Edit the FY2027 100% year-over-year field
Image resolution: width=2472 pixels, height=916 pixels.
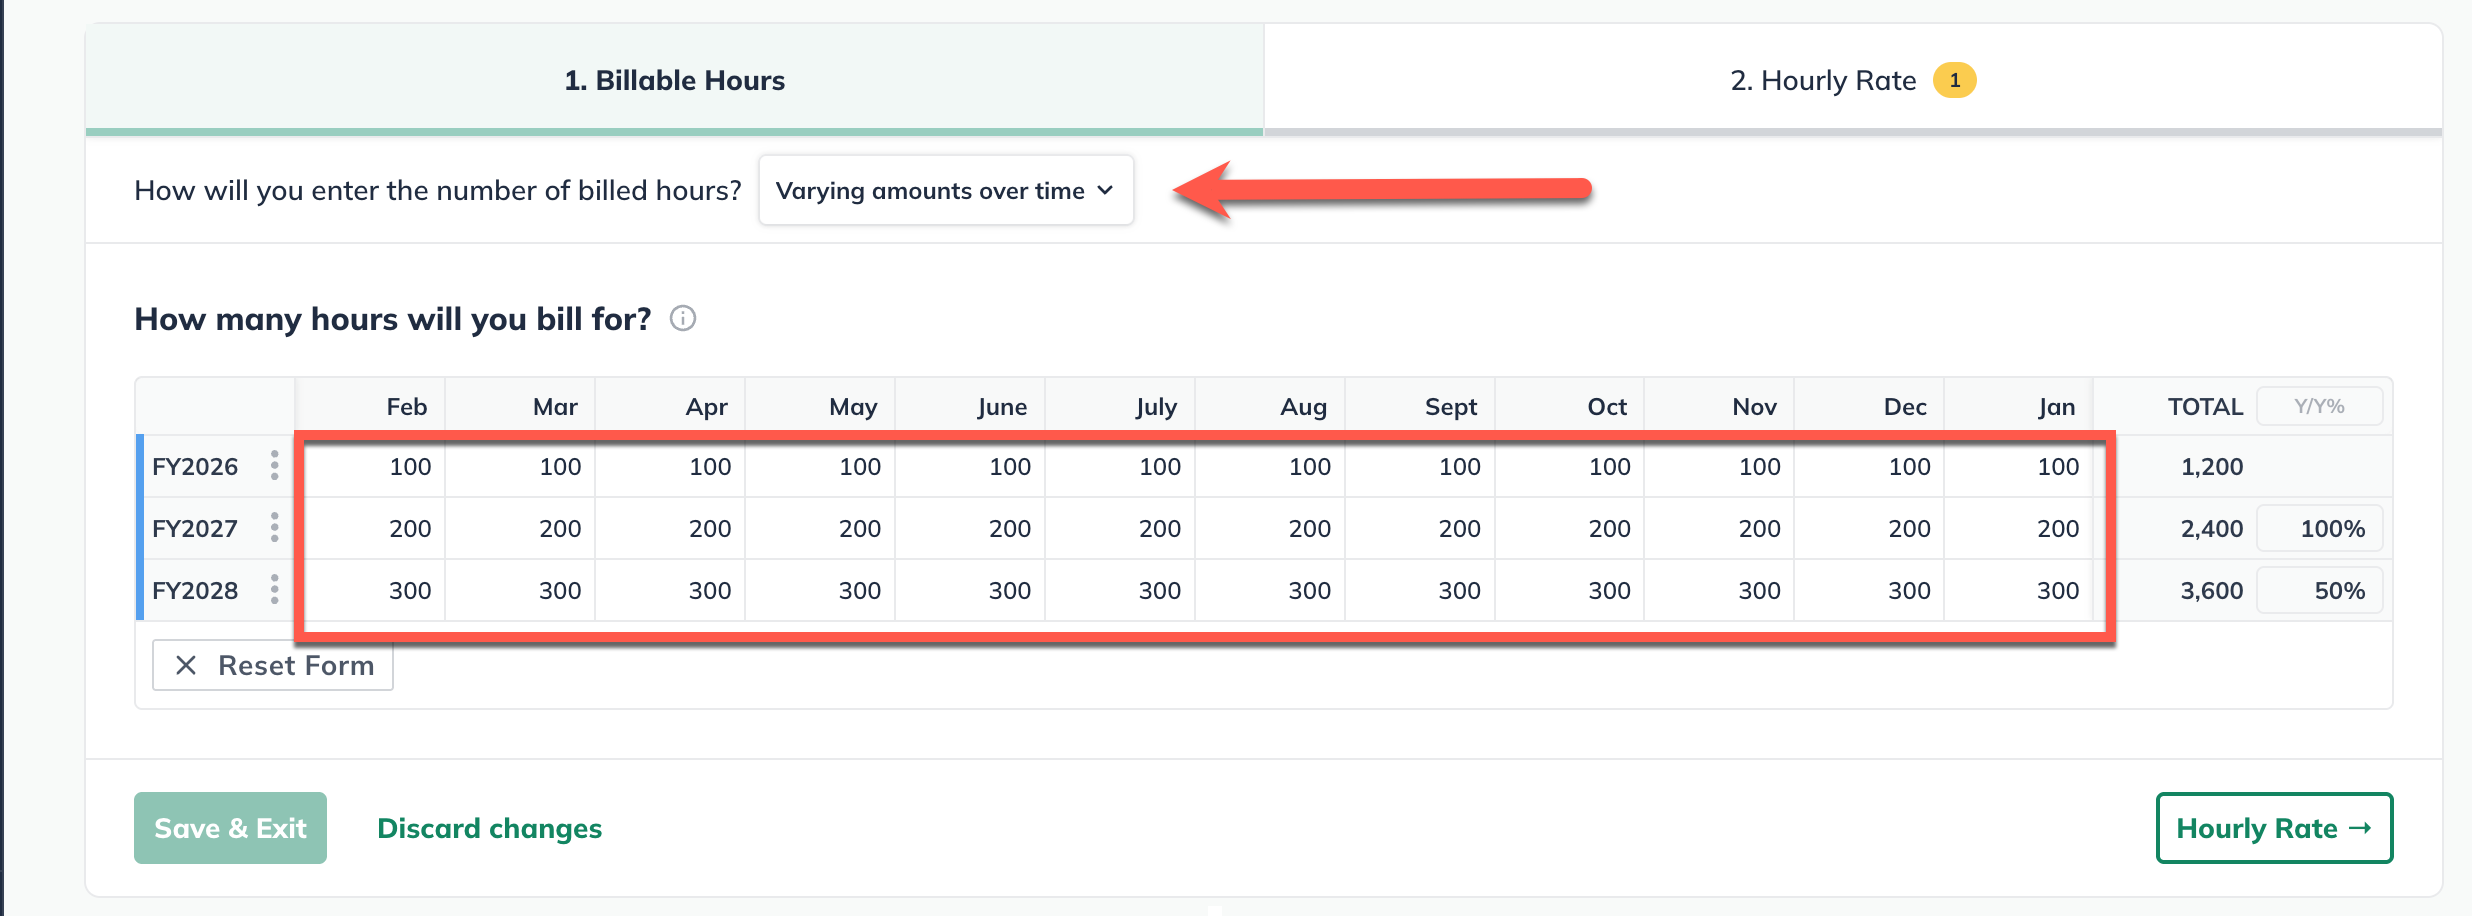coord(2319,529)
